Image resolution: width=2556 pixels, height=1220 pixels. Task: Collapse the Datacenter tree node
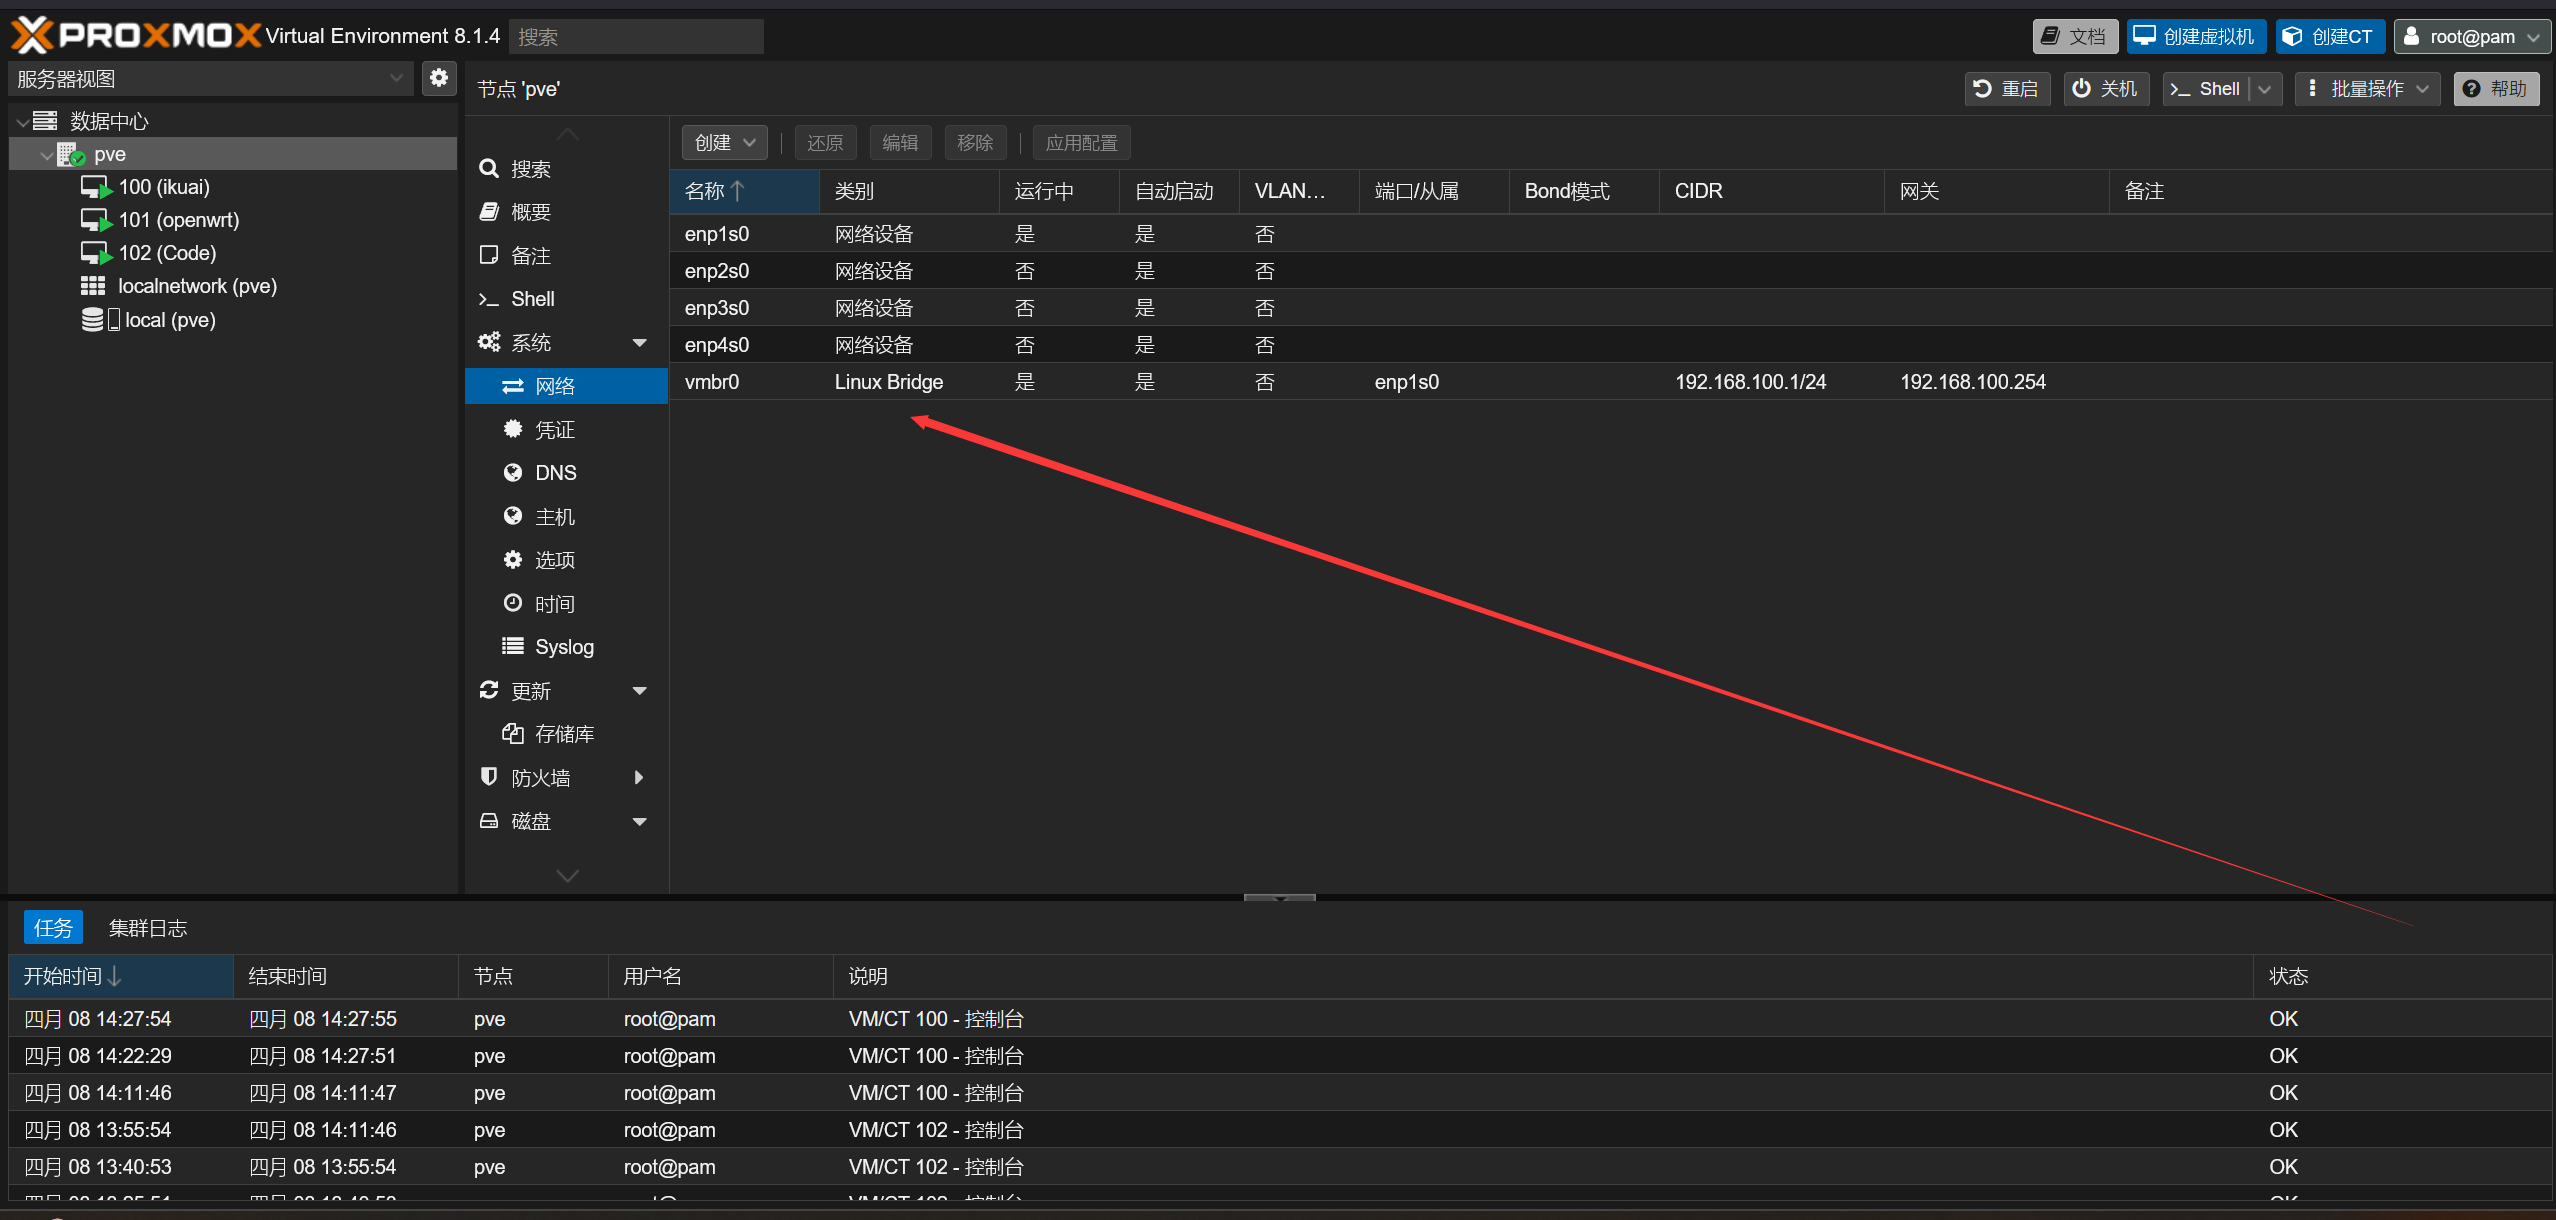pyautogui.click(x=22, y=122)
